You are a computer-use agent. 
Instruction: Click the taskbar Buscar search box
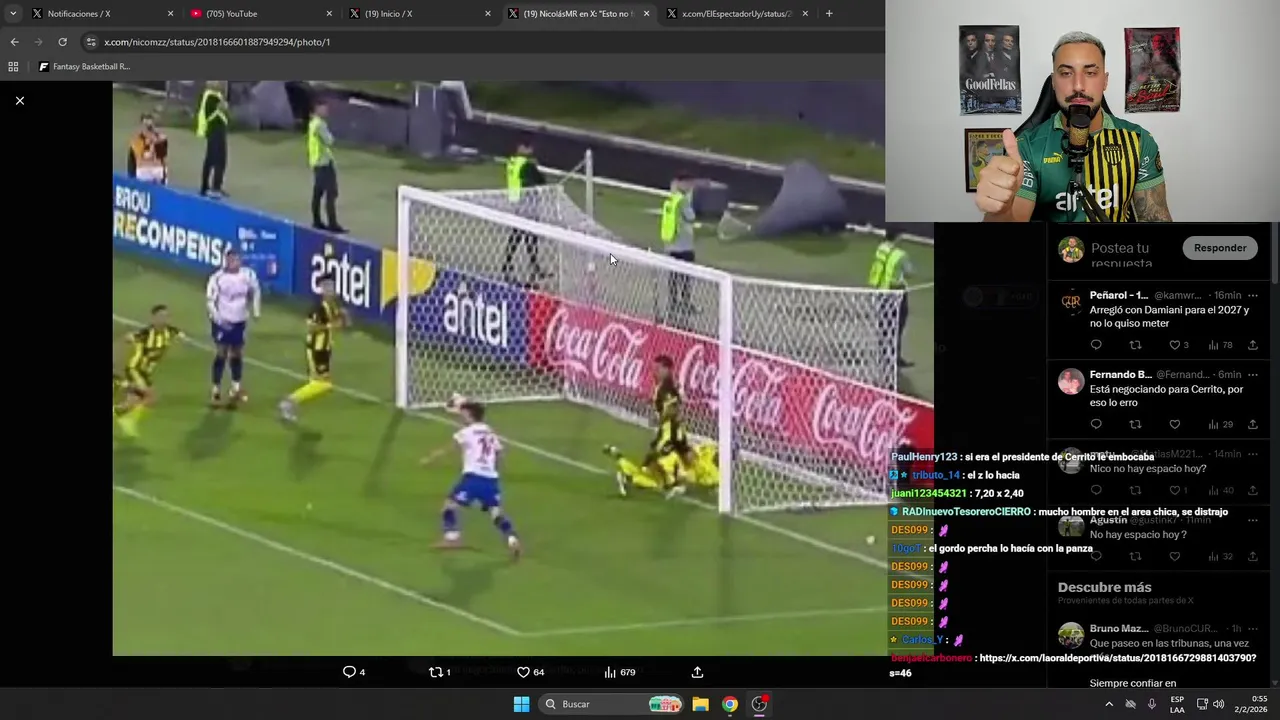pyautogui.click(x=612, y=704)
